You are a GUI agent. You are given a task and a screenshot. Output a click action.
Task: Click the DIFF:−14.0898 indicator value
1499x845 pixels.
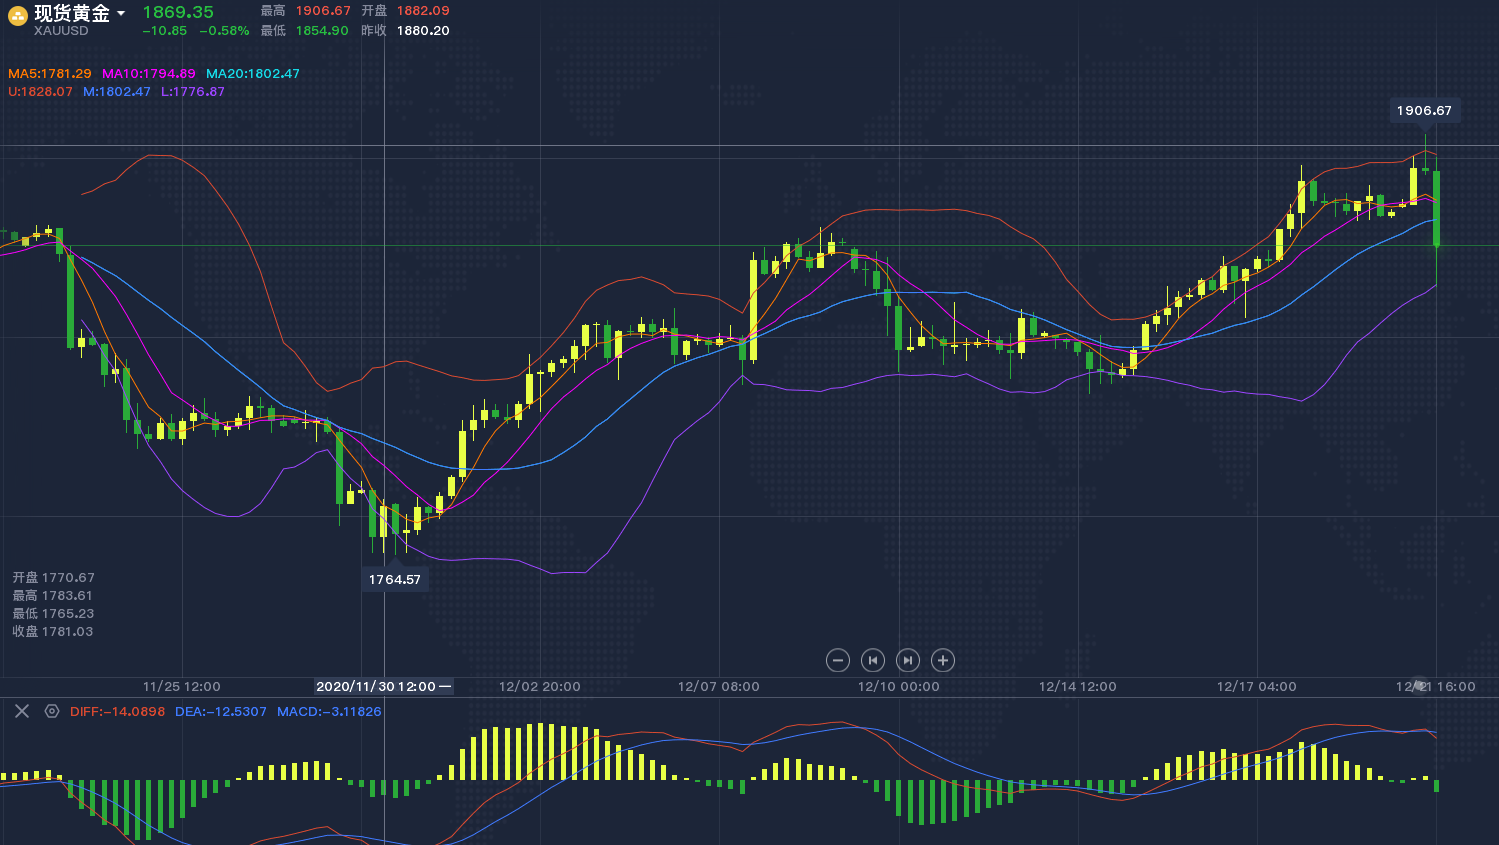pyautogui.click(x=118, y=712)
